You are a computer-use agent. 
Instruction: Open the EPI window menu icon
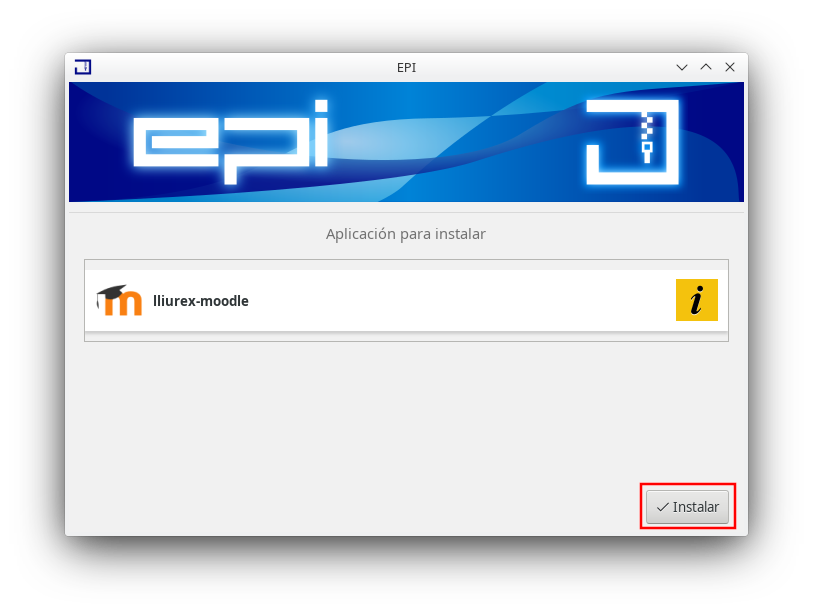[x=83, y=67]
